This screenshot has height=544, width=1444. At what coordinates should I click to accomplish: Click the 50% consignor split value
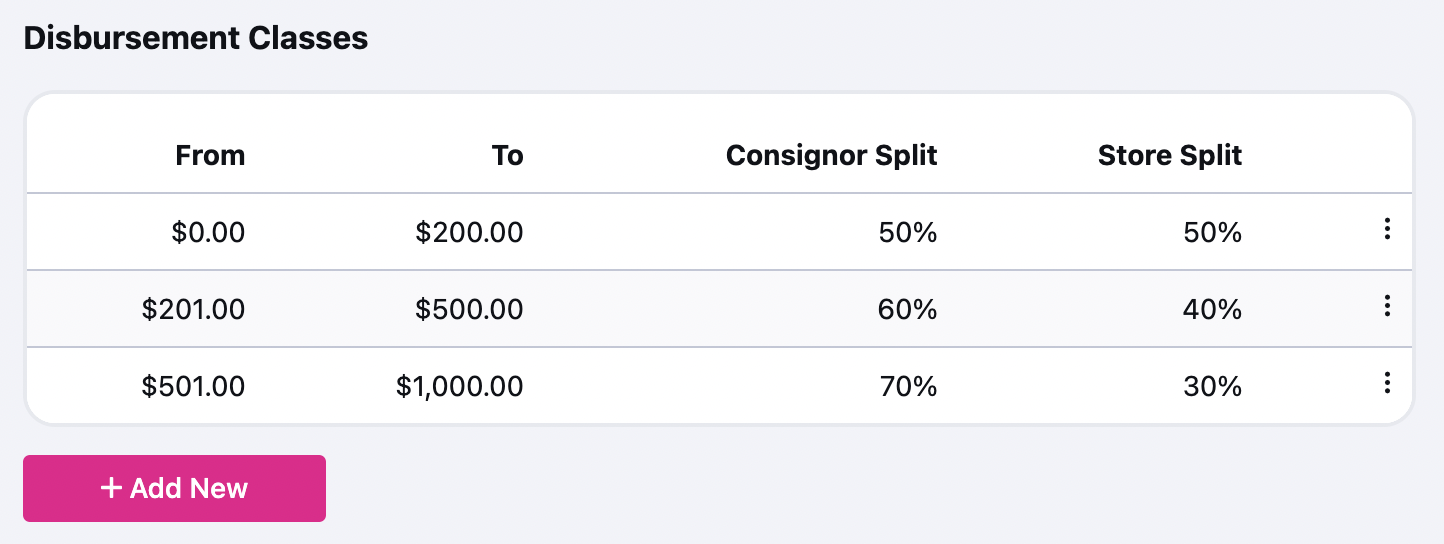point(908,232)
